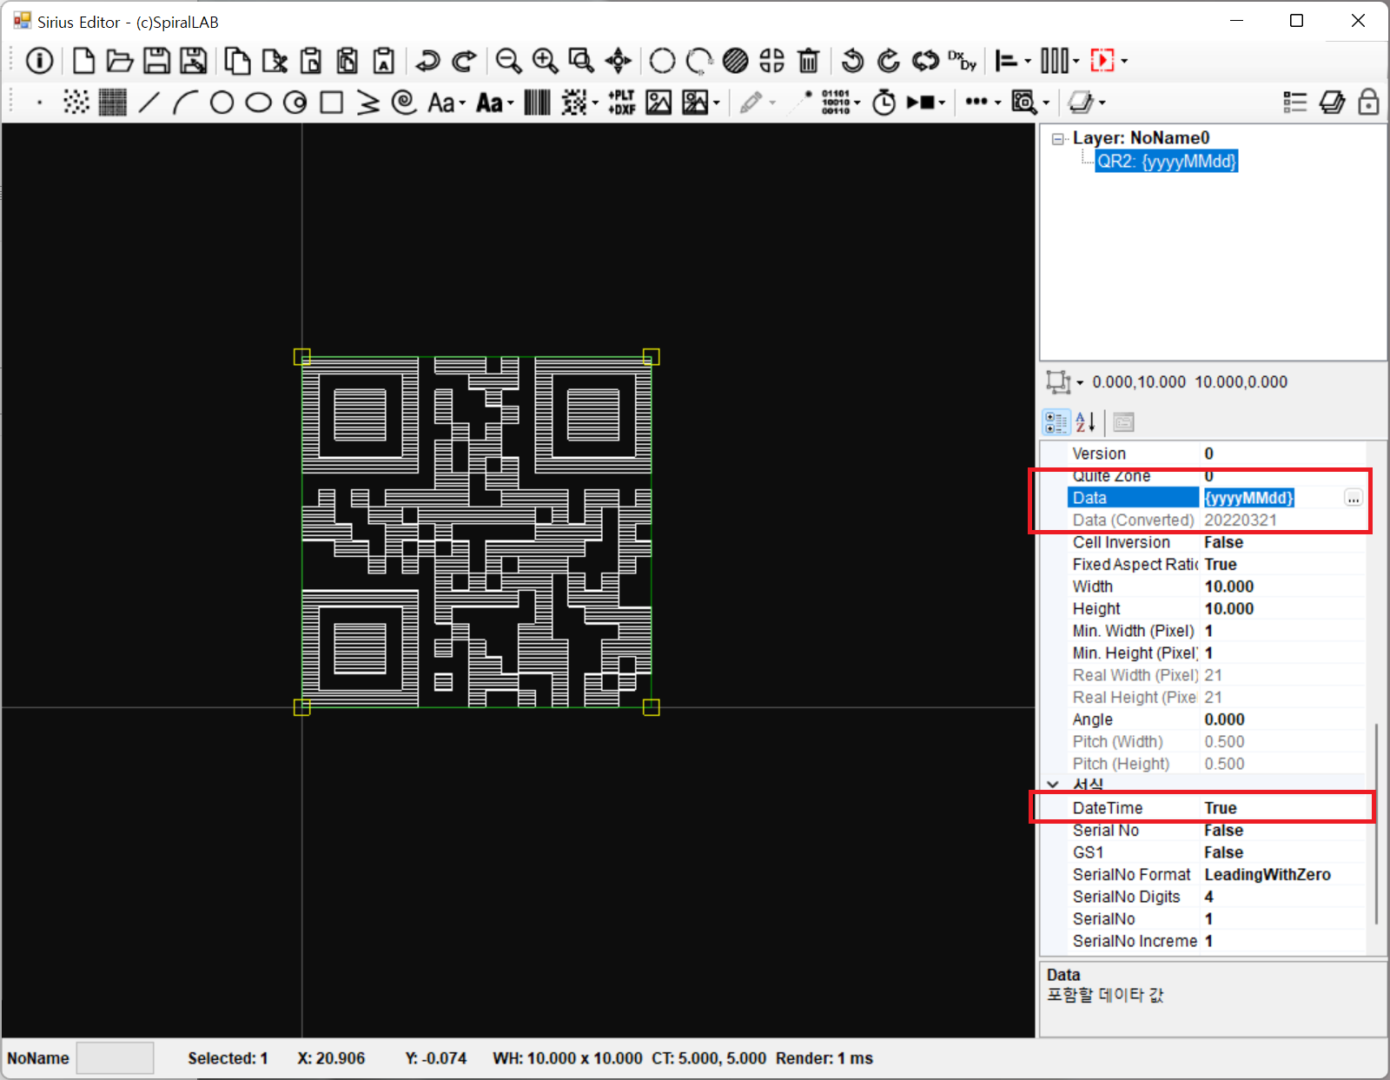
Task: Select the Circle drawing tool
Action: pyautogui.click(x=222, y=102)
